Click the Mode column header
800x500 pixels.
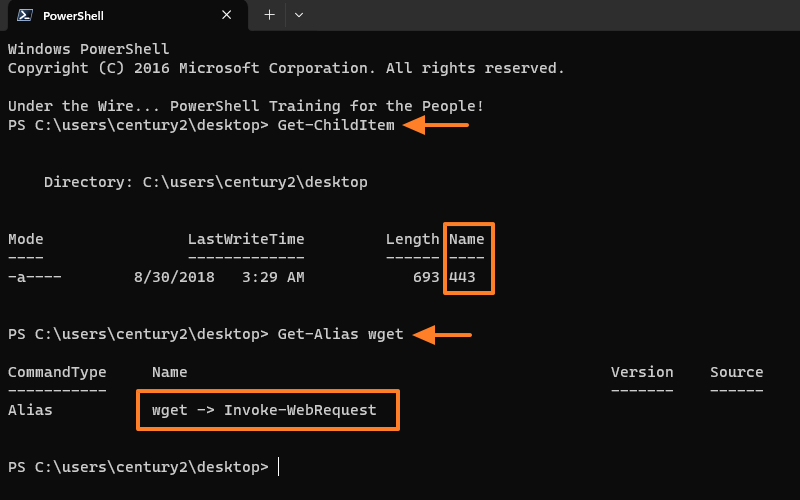click(26, 240)
